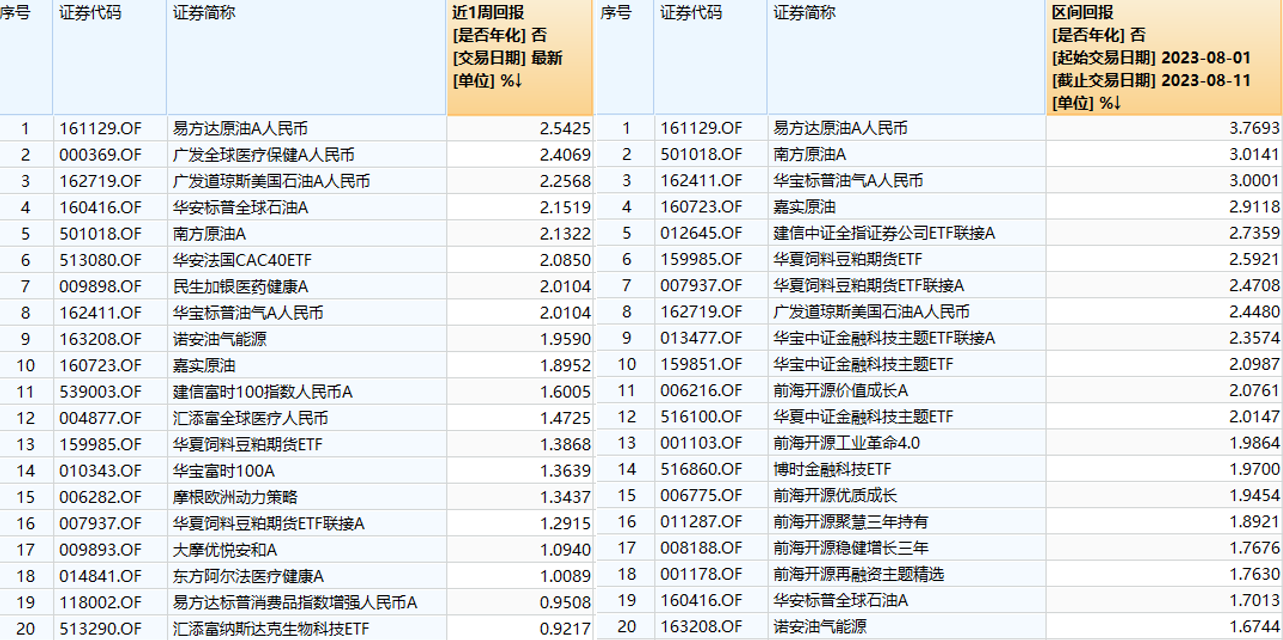The height and width of the screenshot is (640, 1283).
Task: Select the 建信富时100指数人民币A fund name
Action: (263, 391)
